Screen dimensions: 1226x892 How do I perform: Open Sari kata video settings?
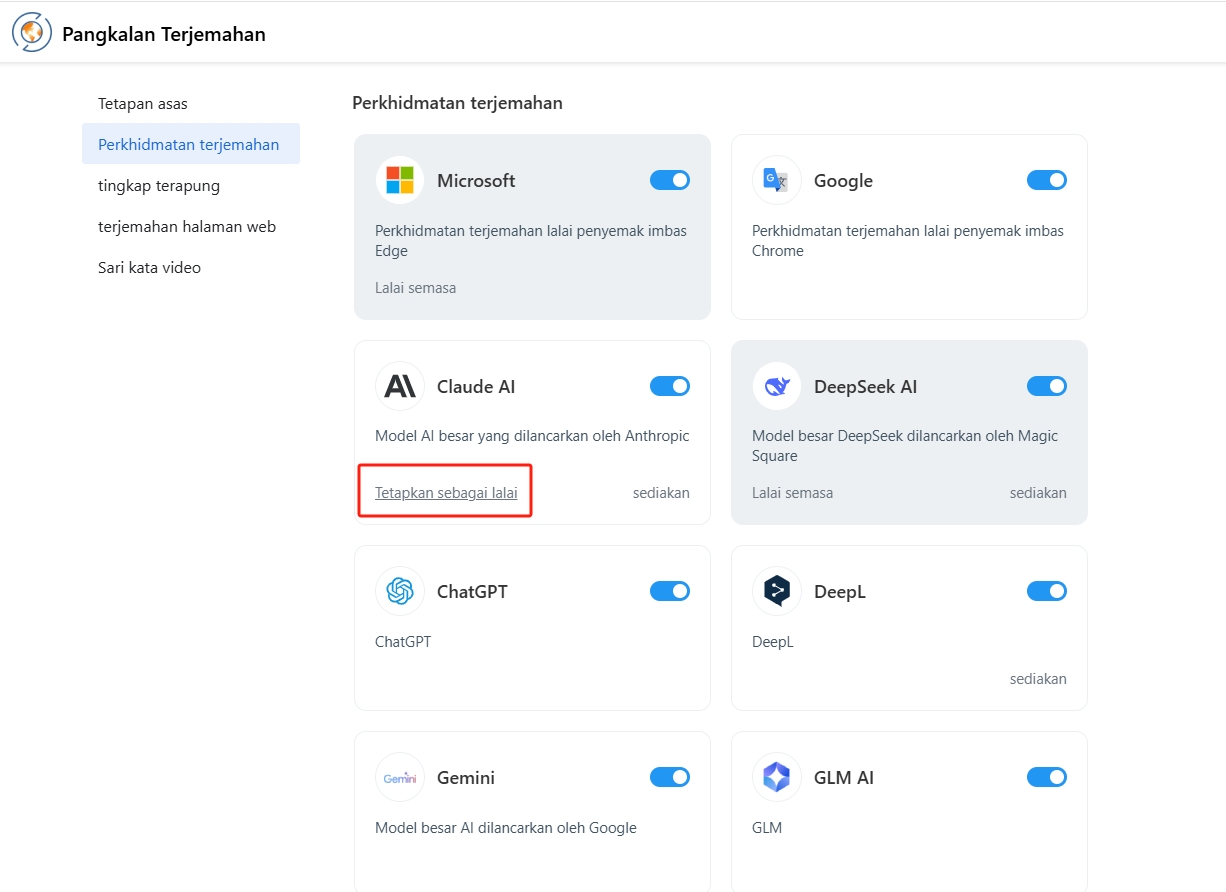[x=191, y=267]
